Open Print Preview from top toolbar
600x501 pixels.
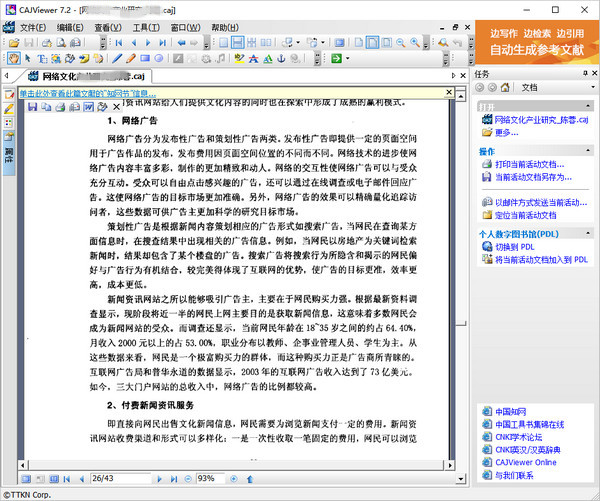61,42
